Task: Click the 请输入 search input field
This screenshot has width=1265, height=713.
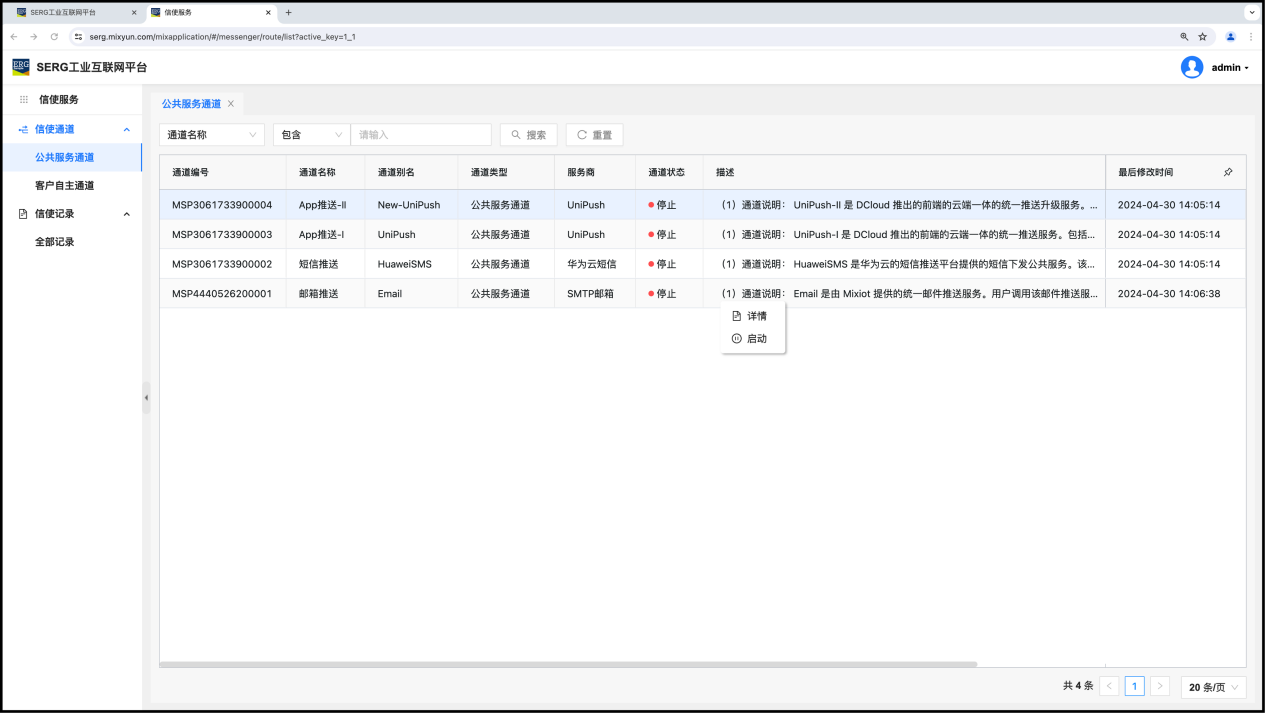Action: [420, 135]
